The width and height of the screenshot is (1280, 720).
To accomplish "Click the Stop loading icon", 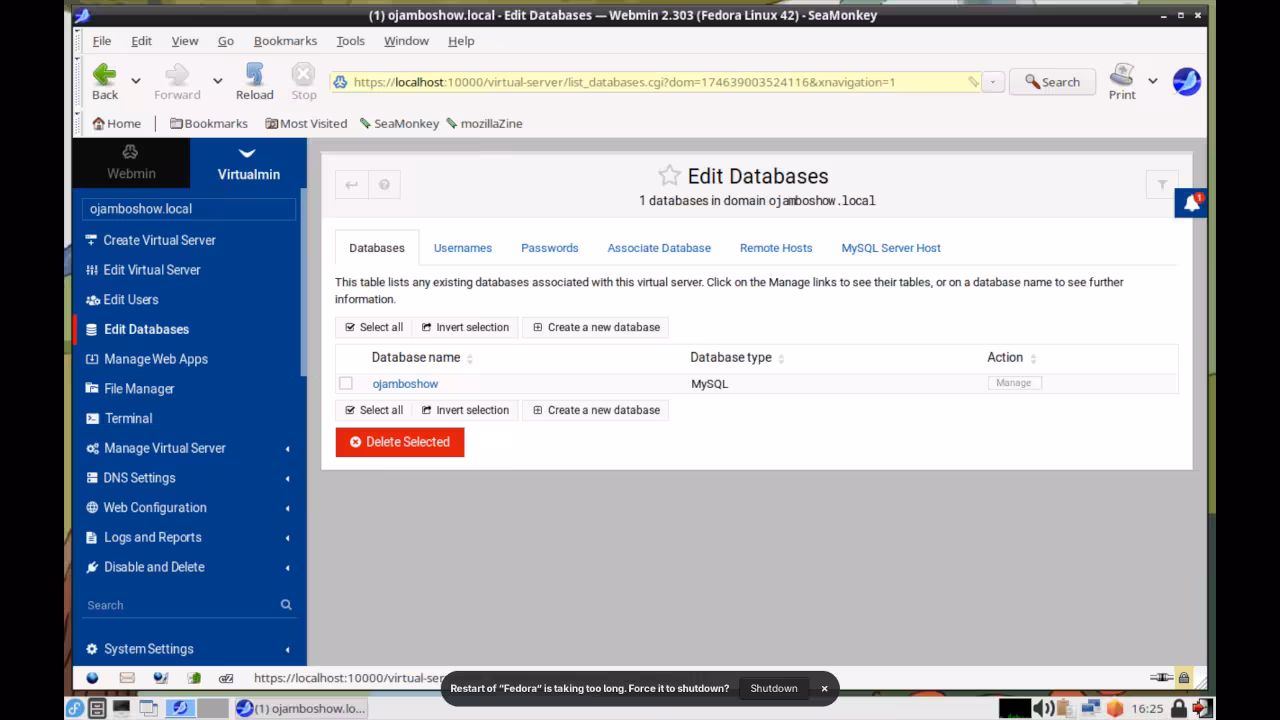I will coord(303,75).
